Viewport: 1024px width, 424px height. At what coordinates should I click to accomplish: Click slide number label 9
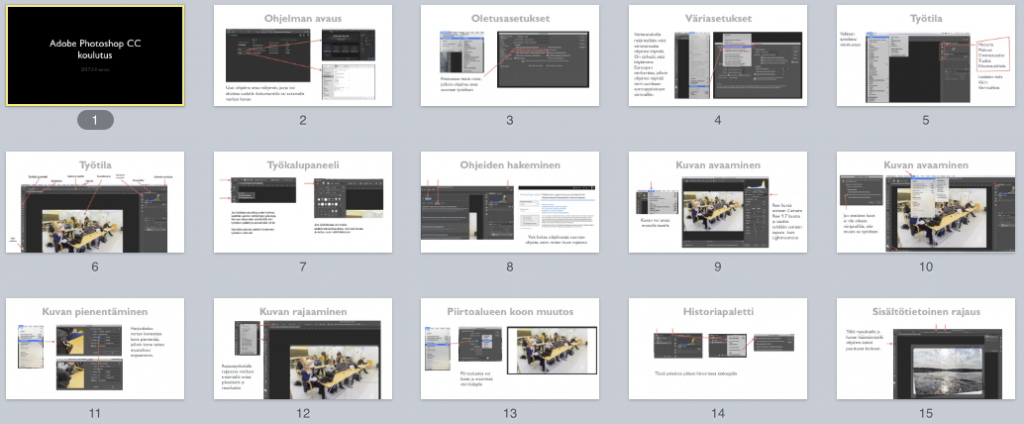718,267
